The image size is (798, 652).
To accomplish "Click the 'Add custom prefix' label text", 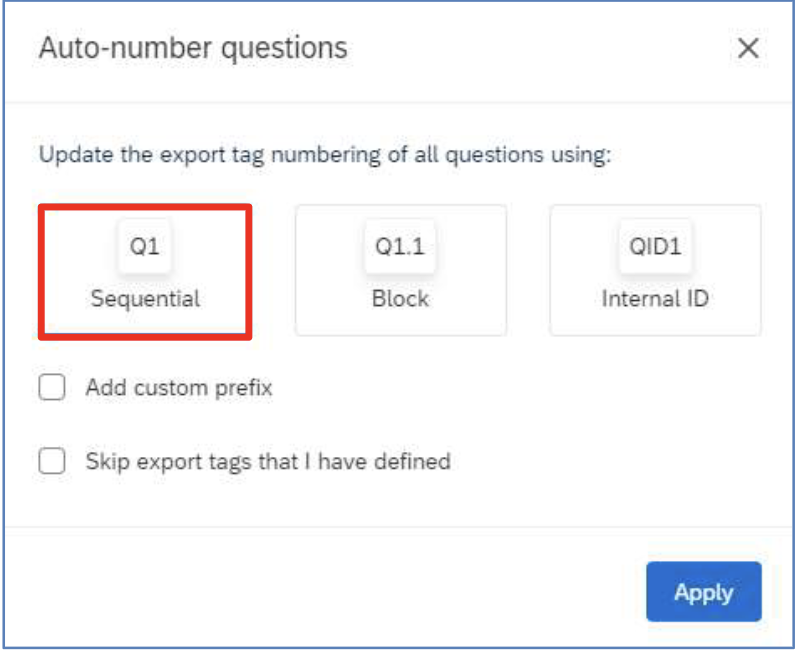I will click(179, 388).
